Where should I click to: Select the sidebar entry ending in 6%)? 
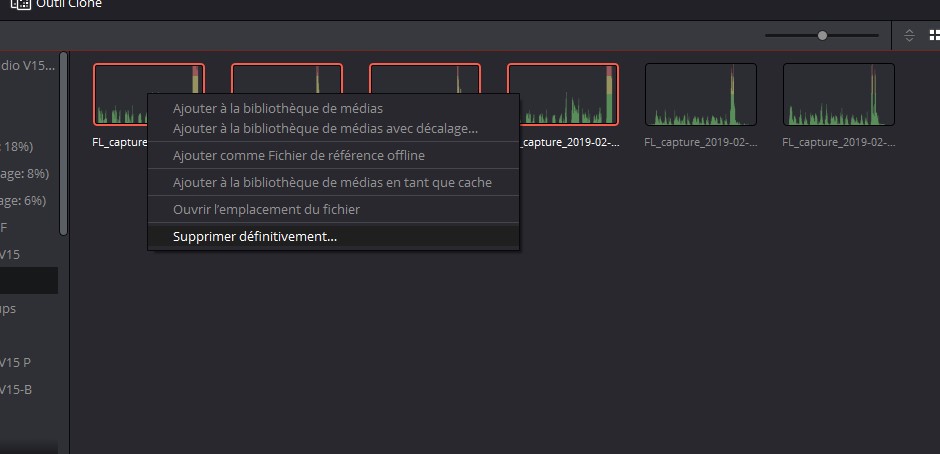(x=23, y=200)
